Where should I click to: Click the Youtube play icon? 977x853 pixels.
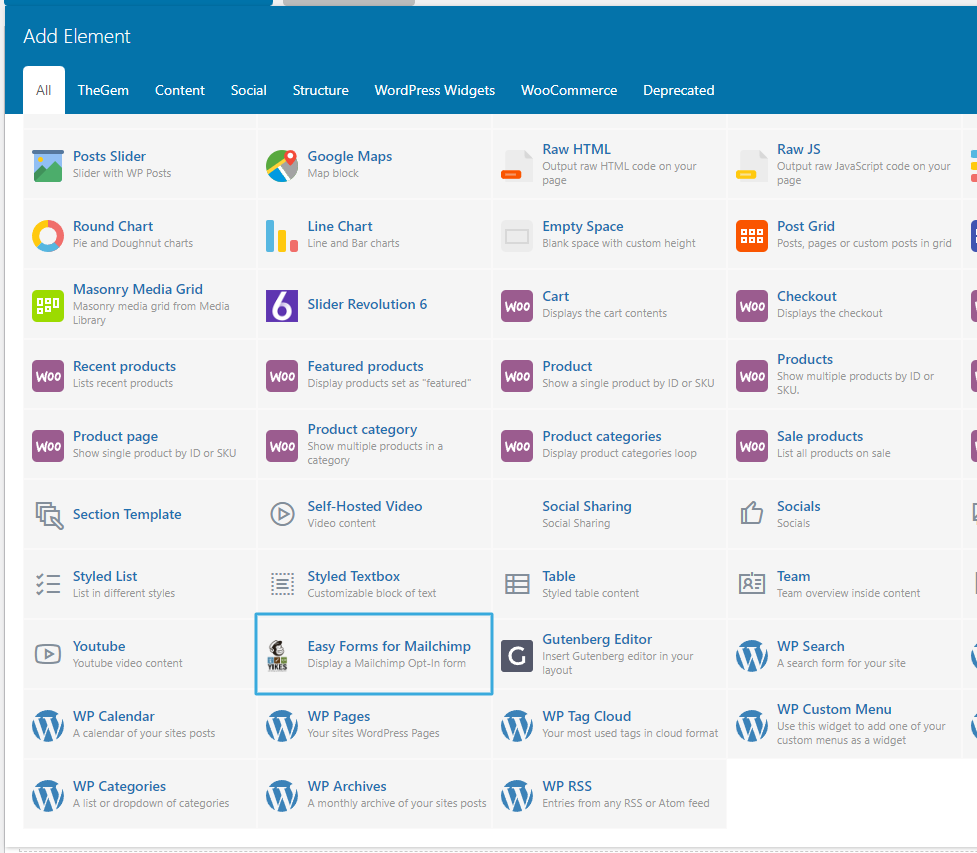click(x=48, y=654)
